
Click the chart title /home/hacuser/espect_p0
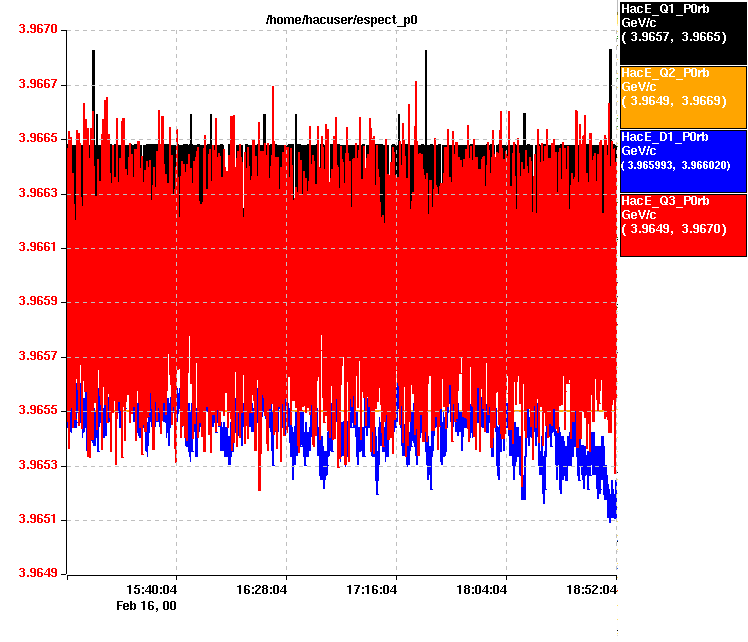pyautogui.click(x=341, y=20)
